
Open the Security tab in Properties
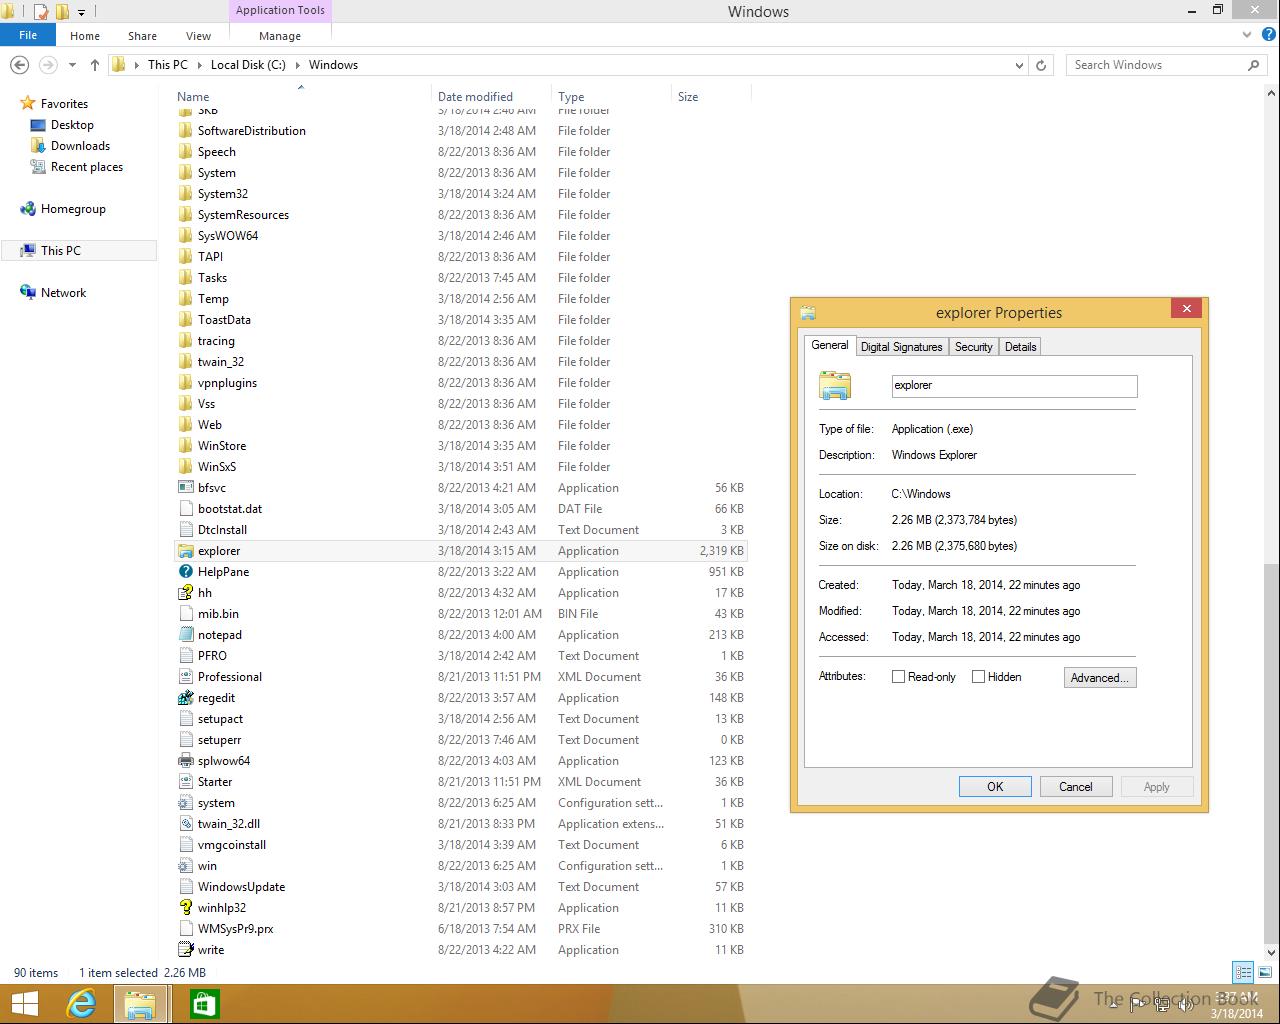974,347
